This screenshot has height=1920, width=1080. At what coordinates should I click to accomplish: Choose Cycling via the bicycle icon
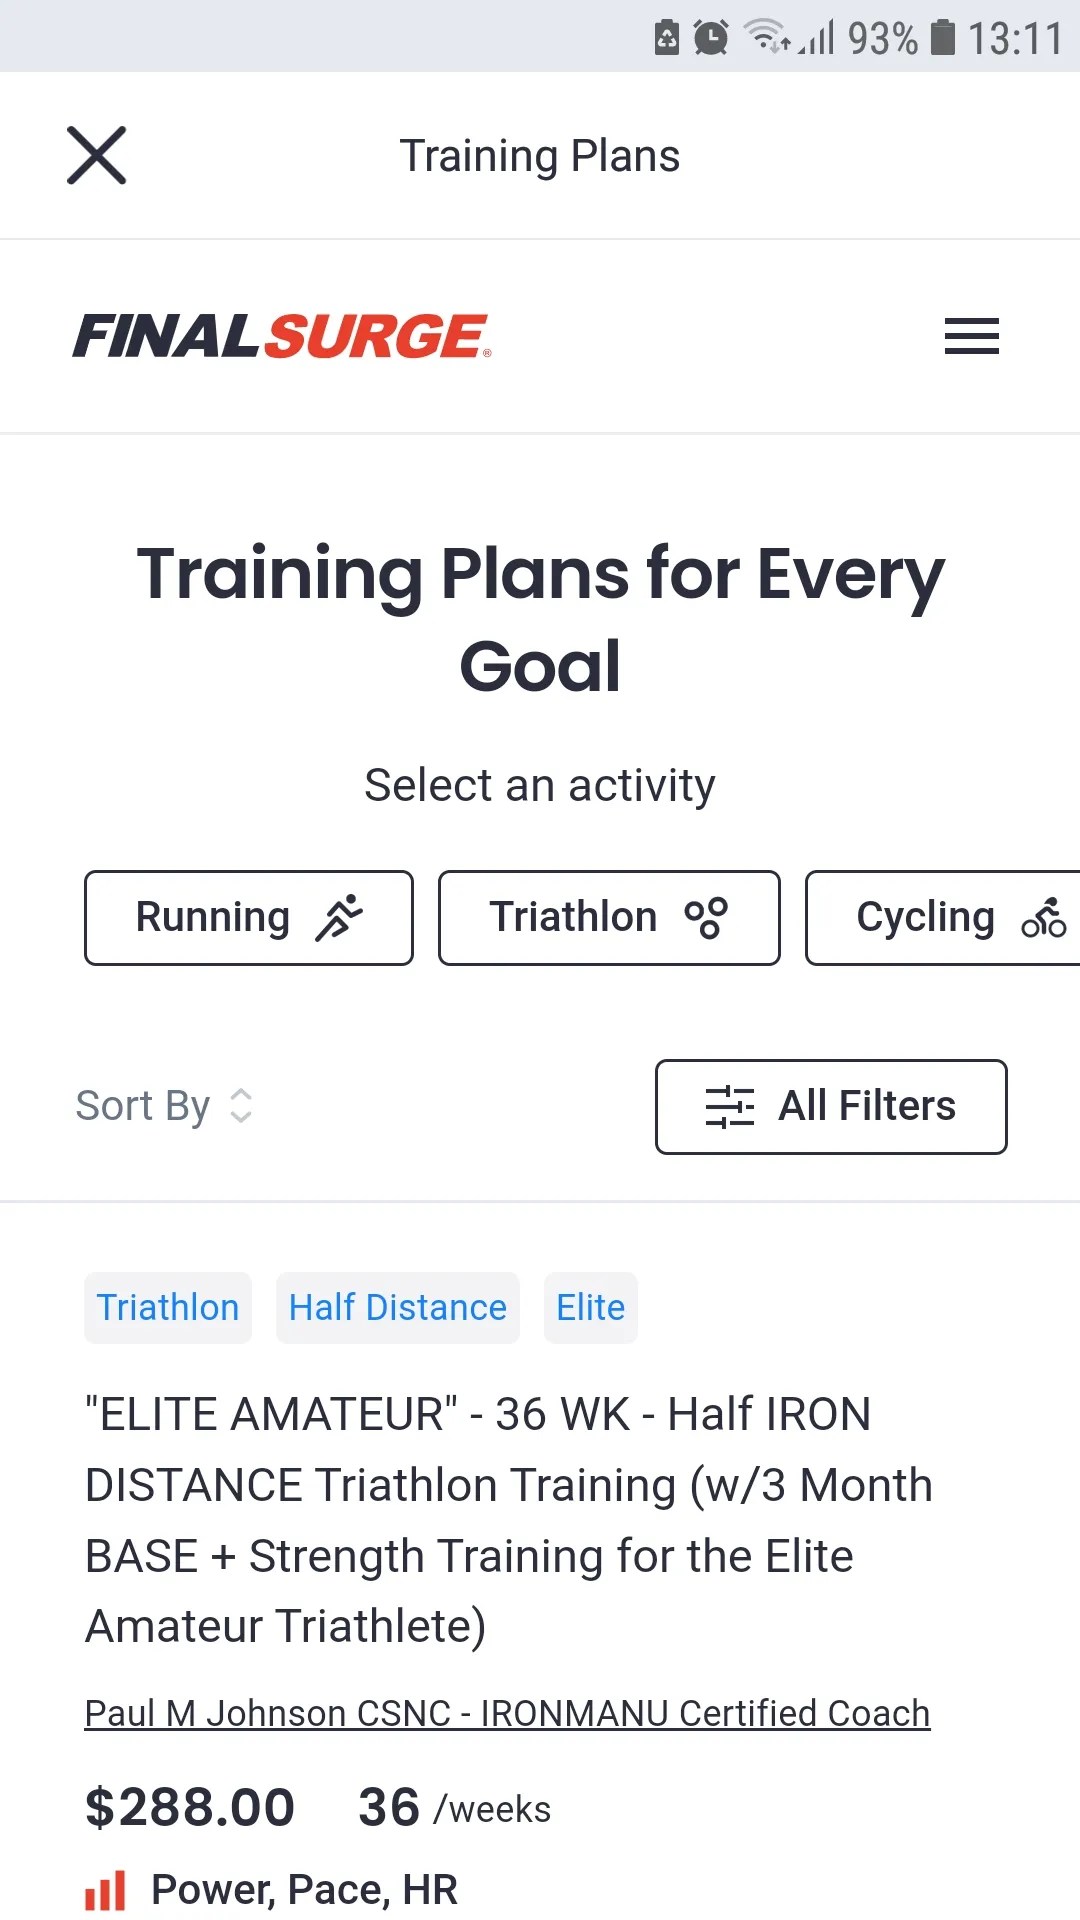1044,917
